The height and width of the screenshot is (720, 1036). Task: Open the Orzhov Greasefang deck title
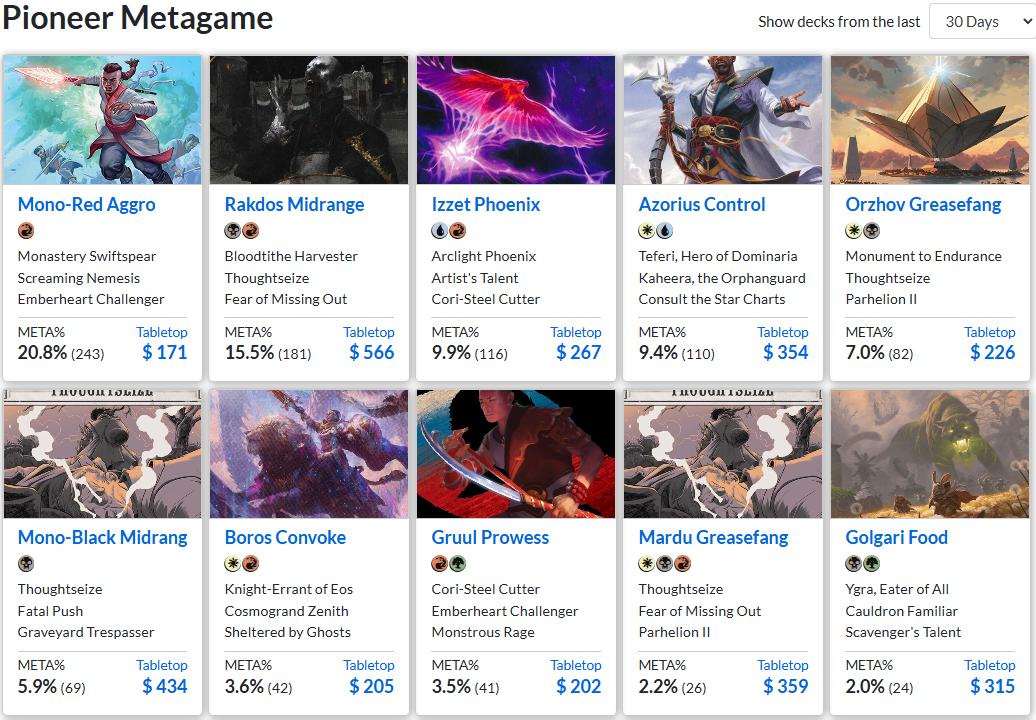pyautogui.click(x=923, y=204)
